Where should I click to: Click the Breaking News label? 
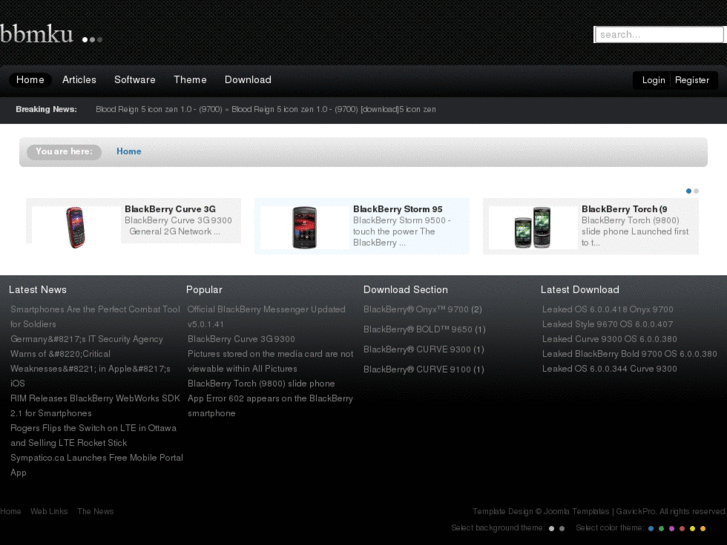point(46,109)
